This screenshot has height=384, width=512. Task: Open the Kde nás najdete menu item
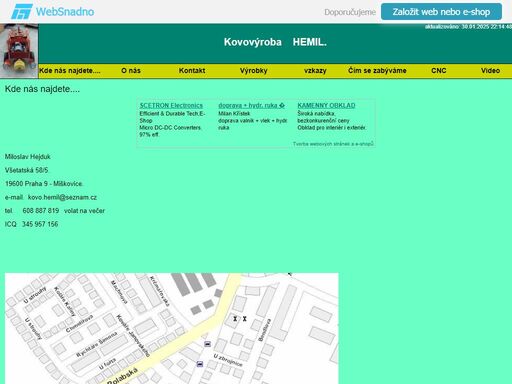click(70, 71)
